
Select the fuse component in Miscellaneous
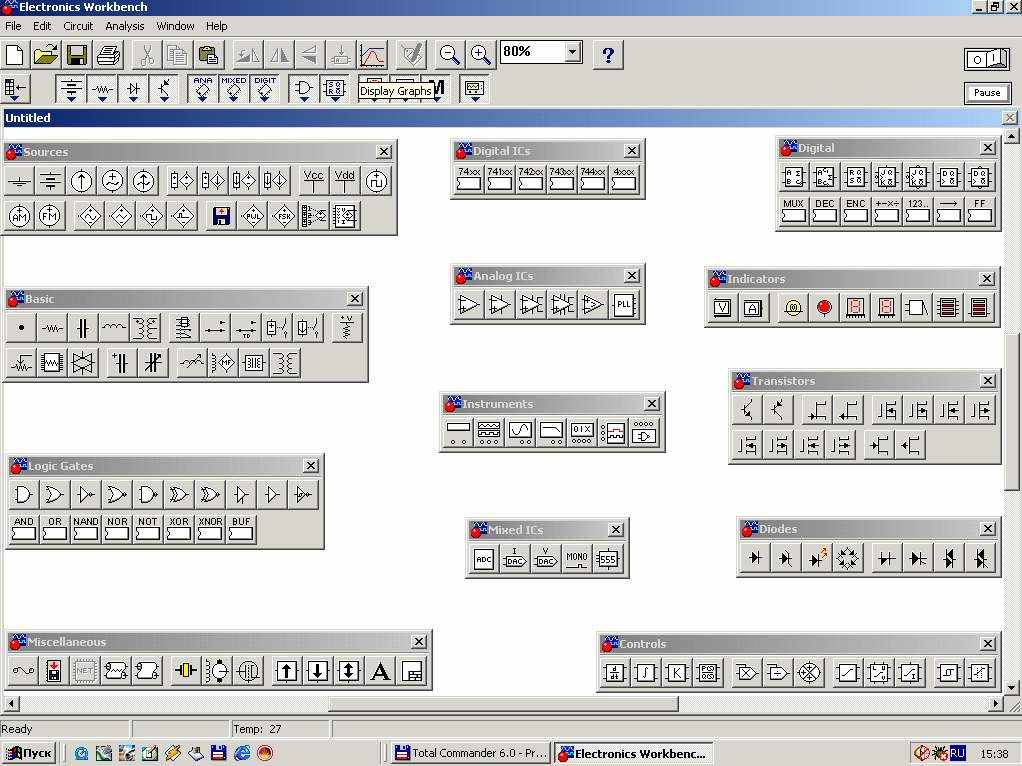23,671
